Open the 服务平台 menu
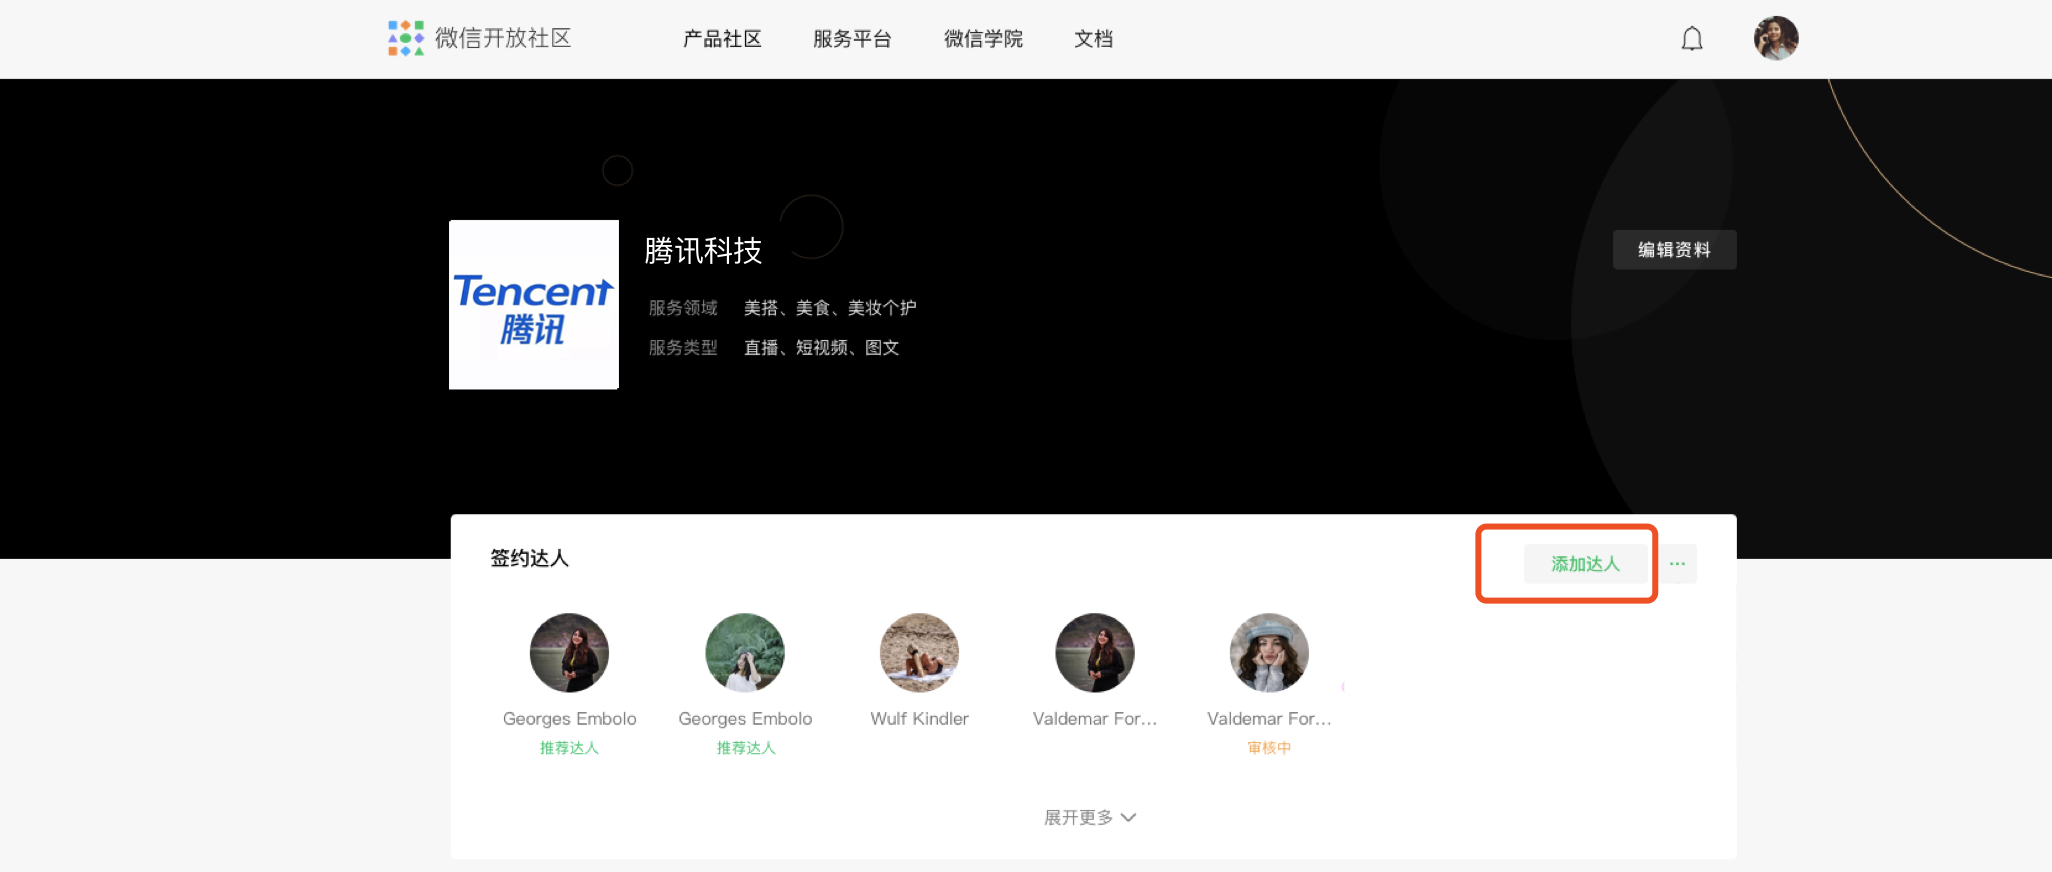Screen dimensions: 2052x872 (x=852, y=39)
